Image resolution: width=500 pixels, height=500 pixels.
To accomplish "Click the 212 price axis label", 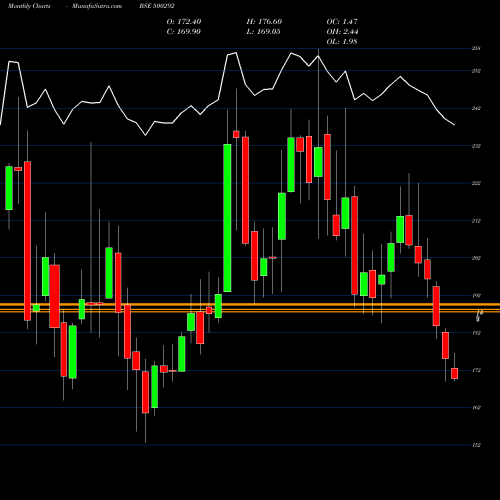I will click(x=476, y=221).
